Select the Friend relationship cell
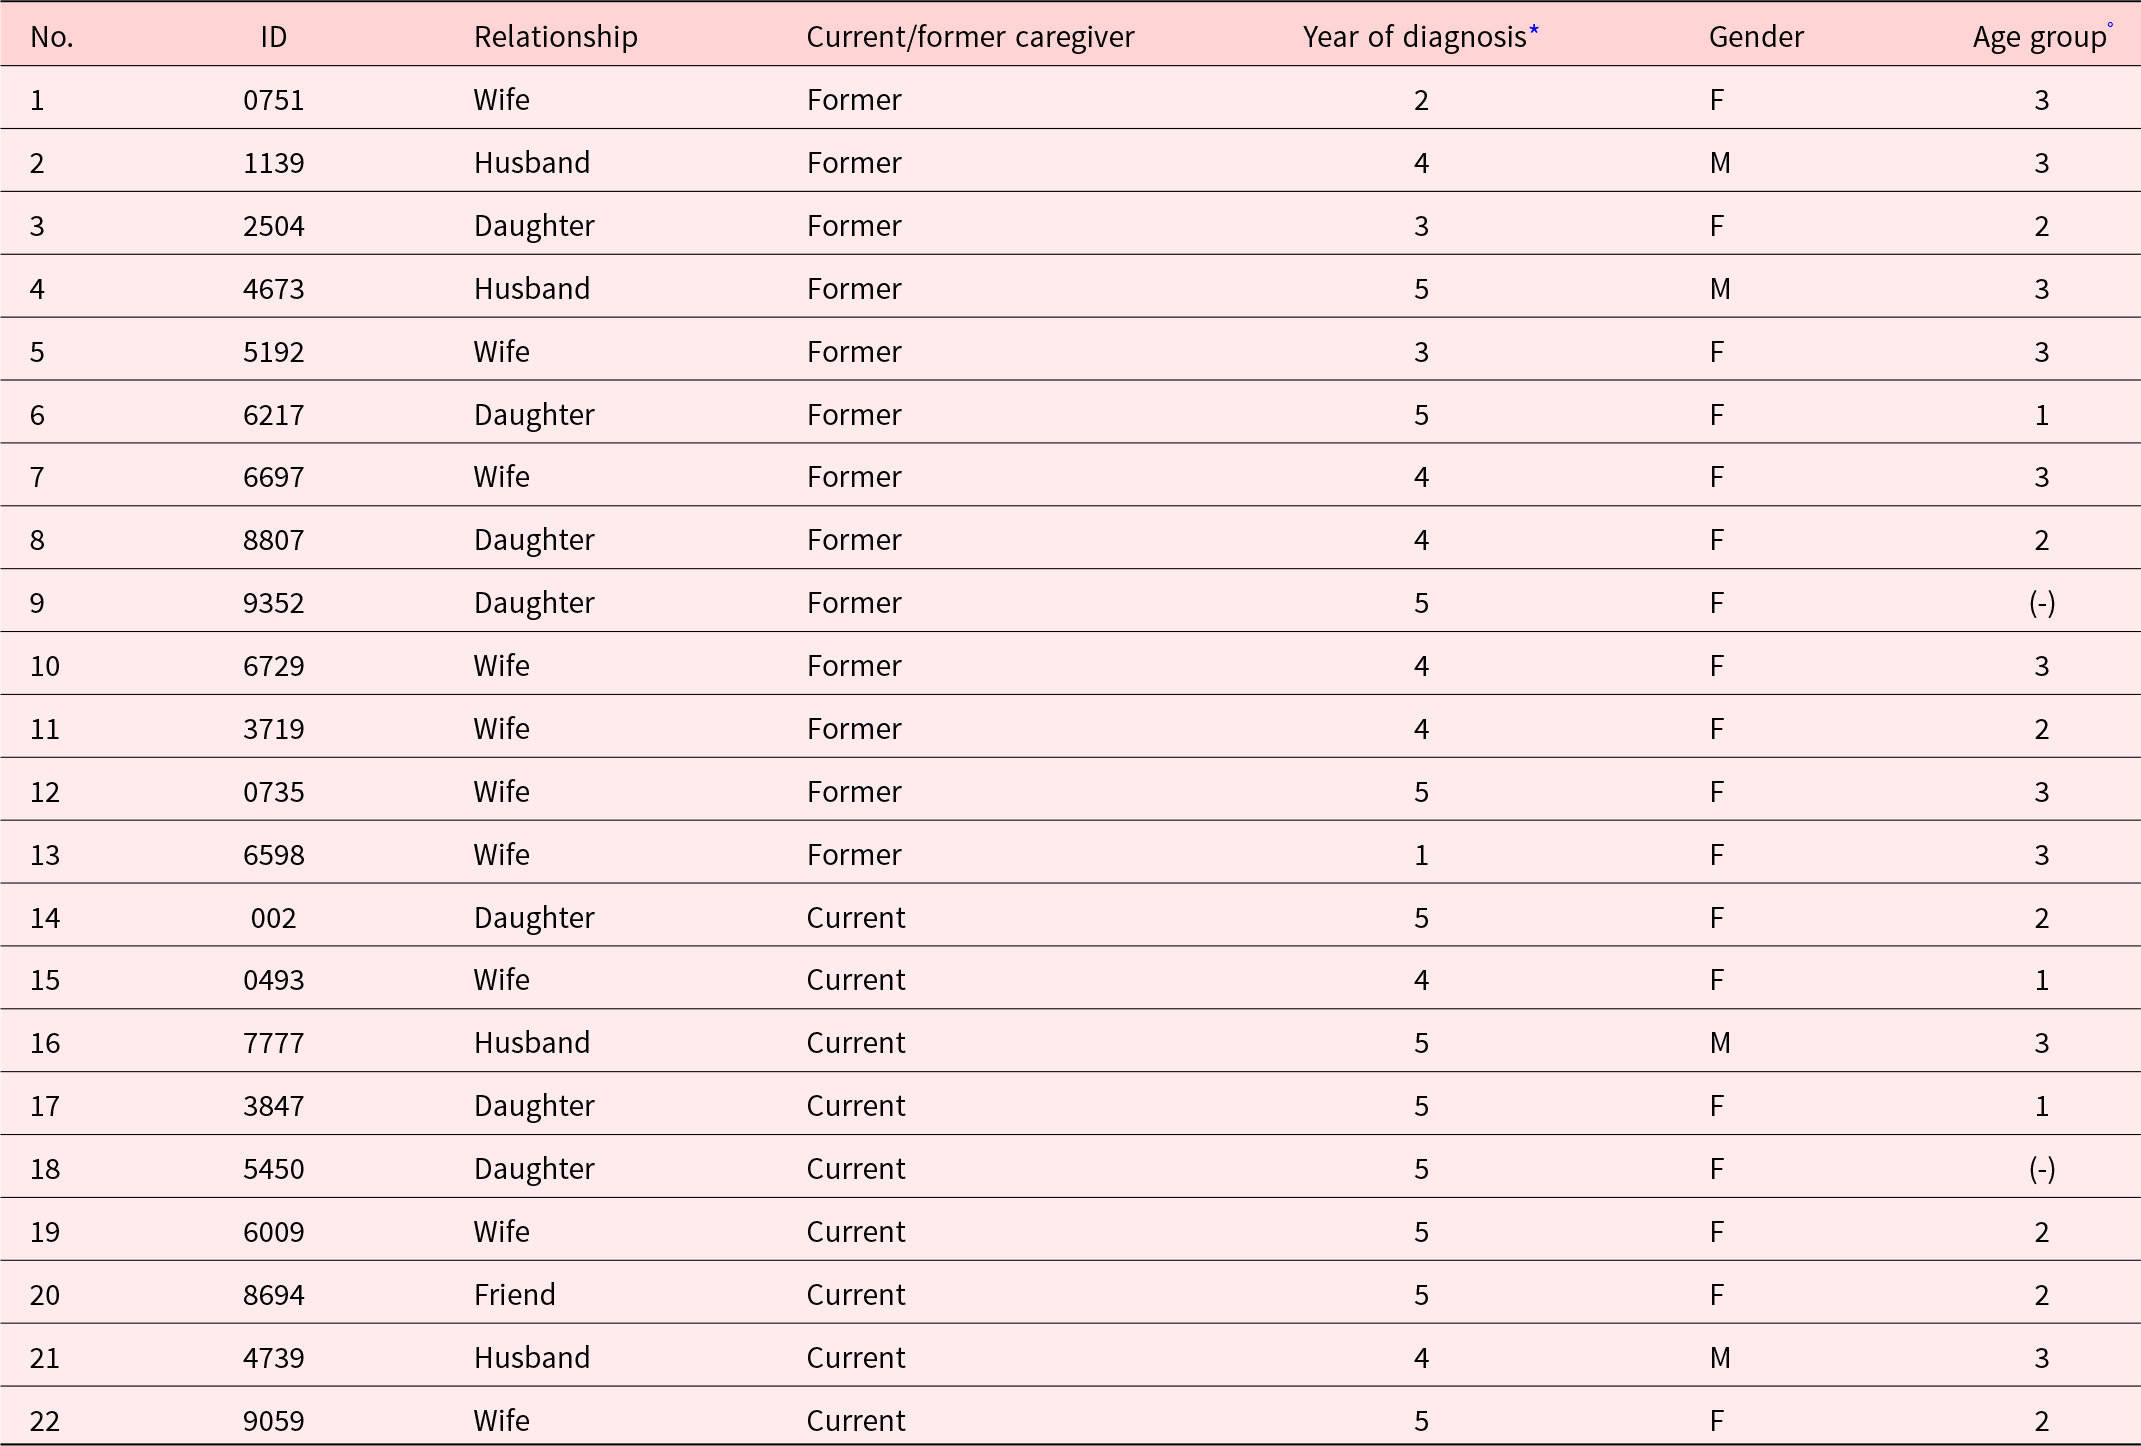 tap(514, 1295)
